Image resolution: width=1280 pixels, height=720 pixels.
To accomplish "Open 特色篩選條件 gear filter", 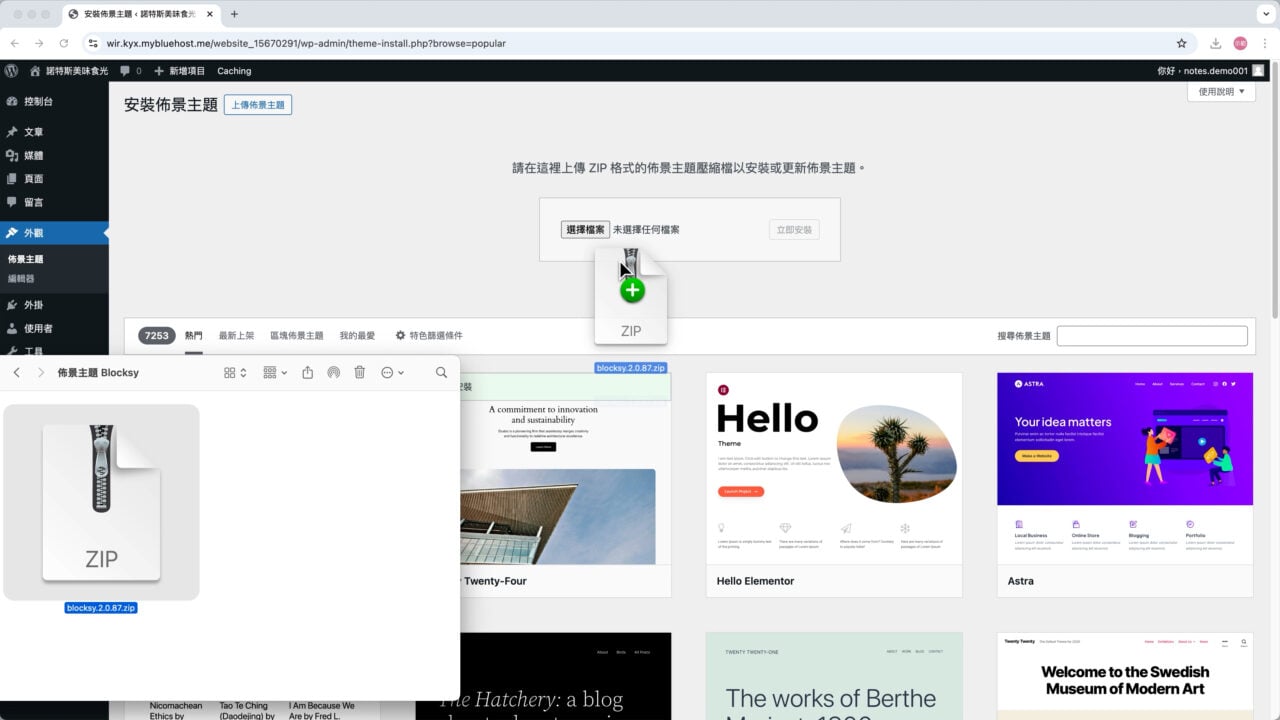I will (429, 336).
